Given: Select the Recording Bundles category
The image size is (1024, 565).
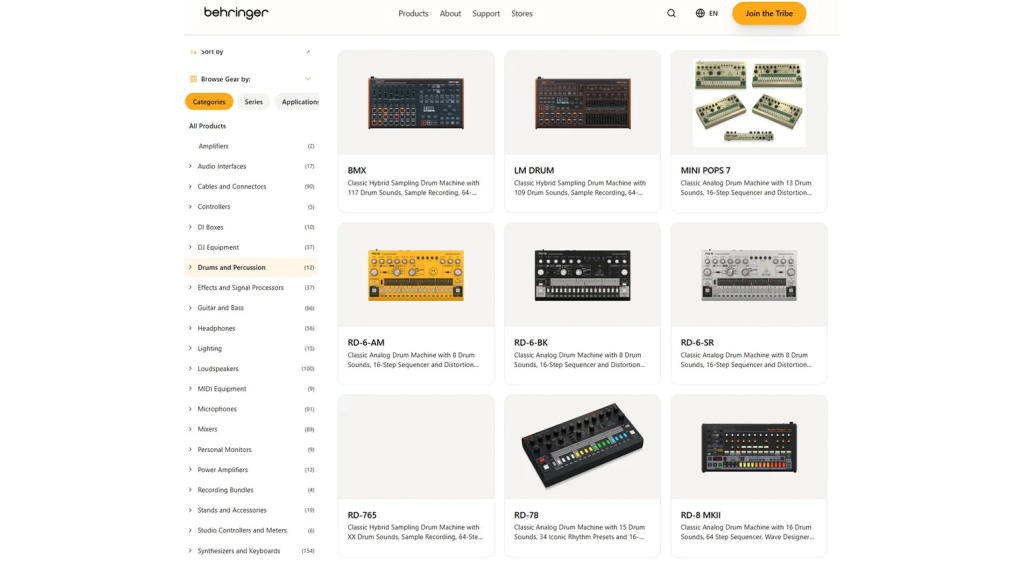Looking at the screenshot, I should pyautogui.click(x=225, y=490).
